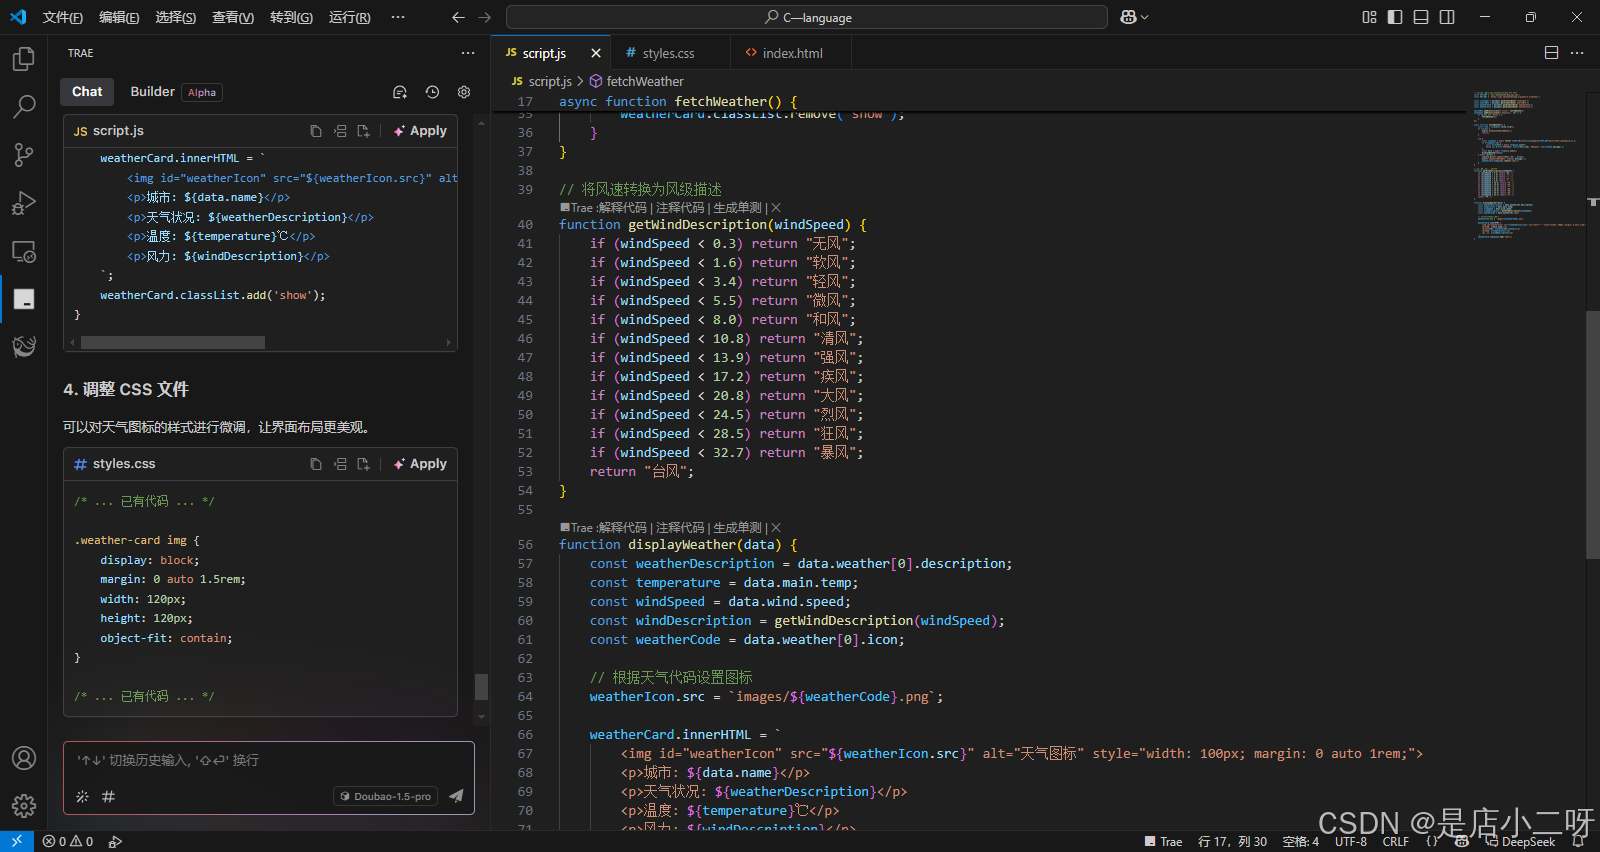Open the Doubao-1.5-pro model selector
This screenshot has height=852, width=1600.
(386, 796)
